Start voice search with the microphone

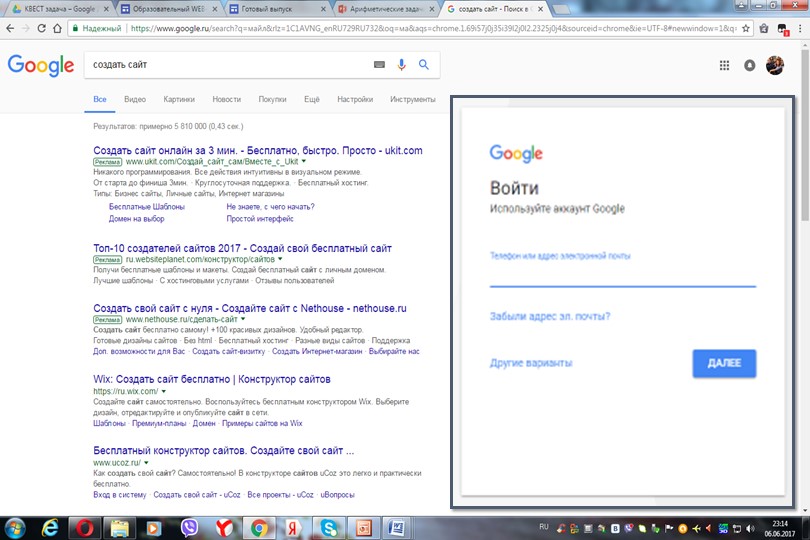(x=401, y=65)
